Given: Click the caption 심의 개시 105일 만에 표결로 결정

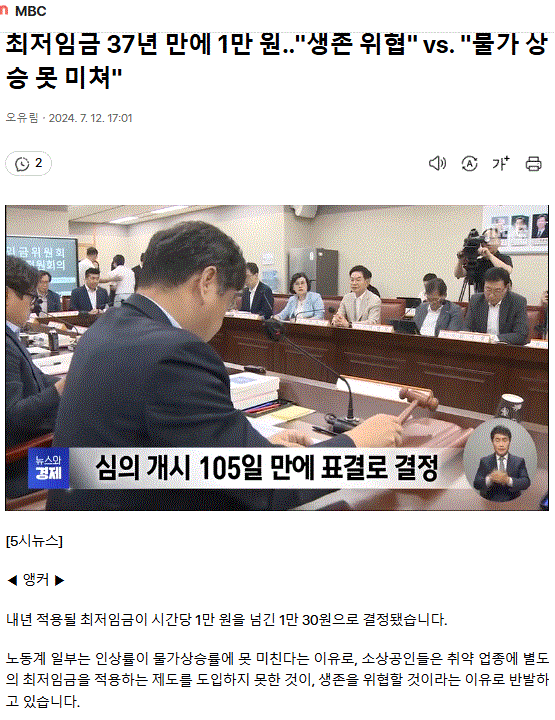Looking at the screenshot, I should click(x=266, y=468).
